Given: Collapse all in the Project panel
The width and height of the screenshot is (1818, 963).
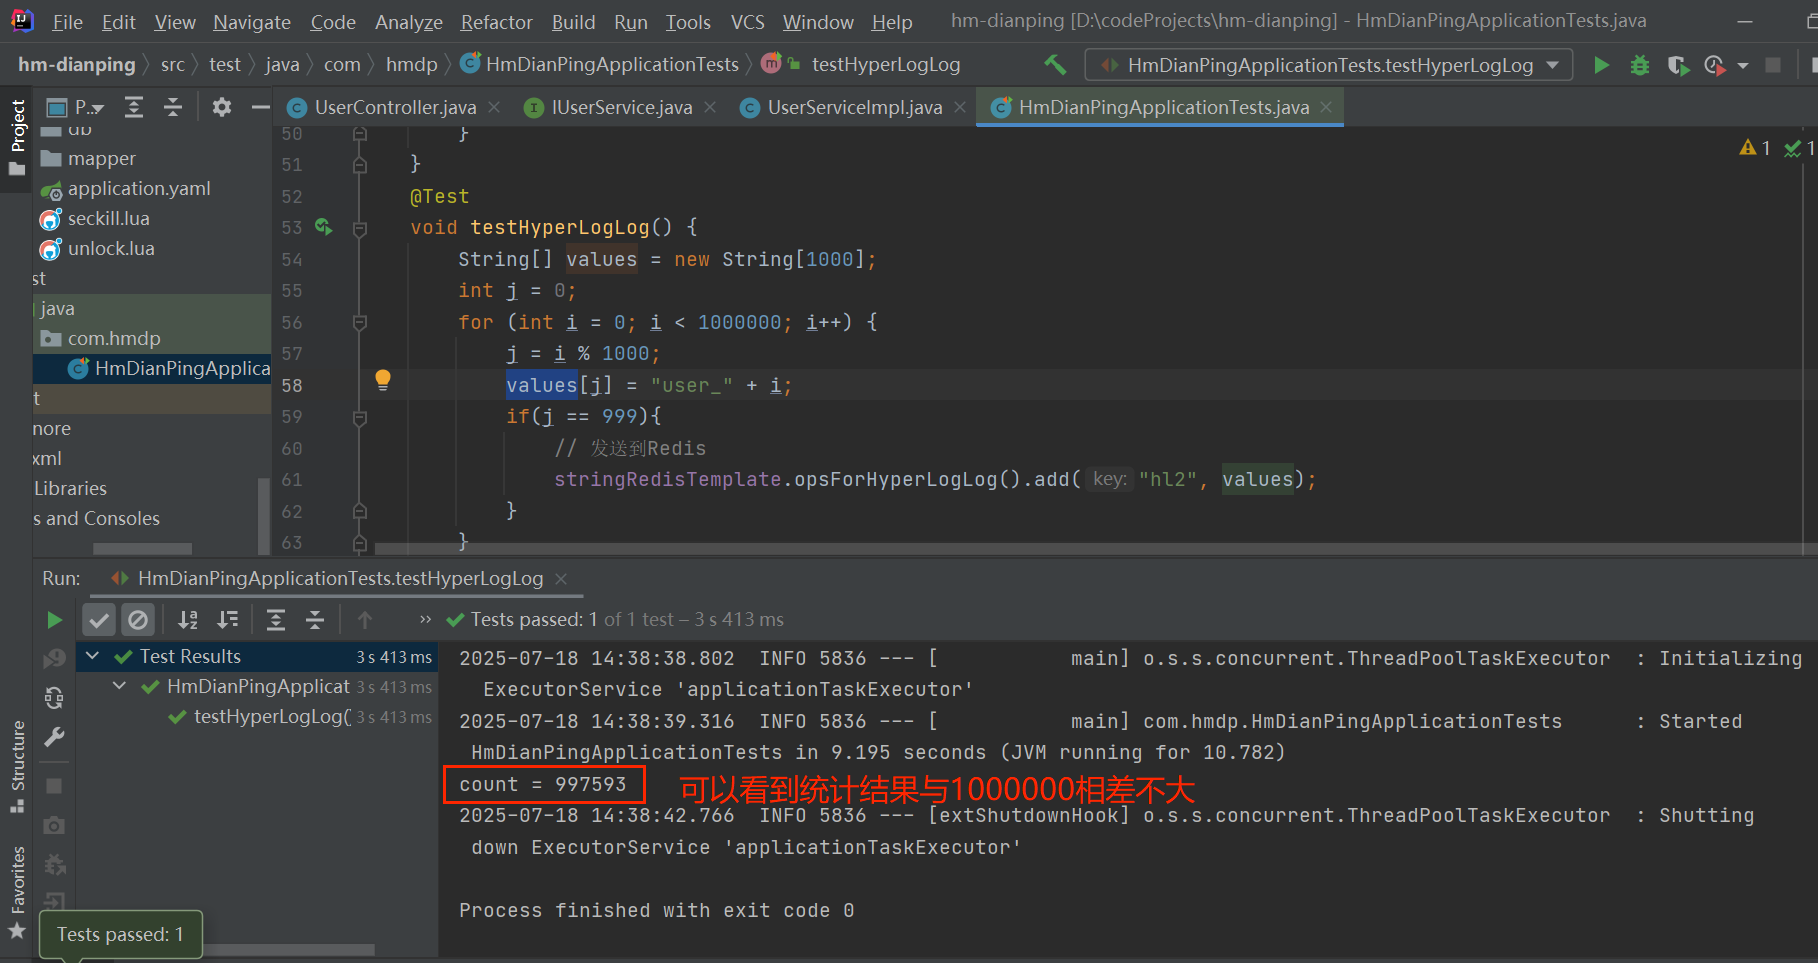Looking at the screenshot, I should (x=173, y=107).
